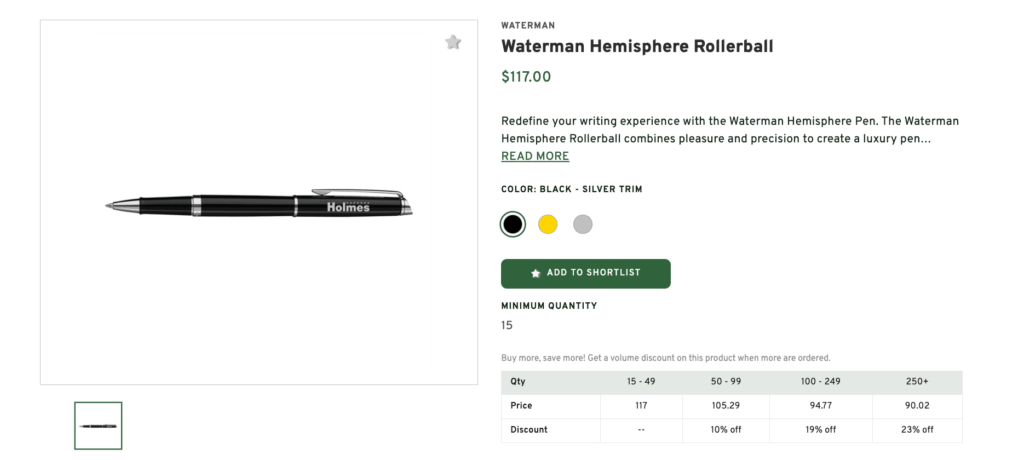
Task: Pick the silver gray color swatch
Action: (x=583, y=224)
